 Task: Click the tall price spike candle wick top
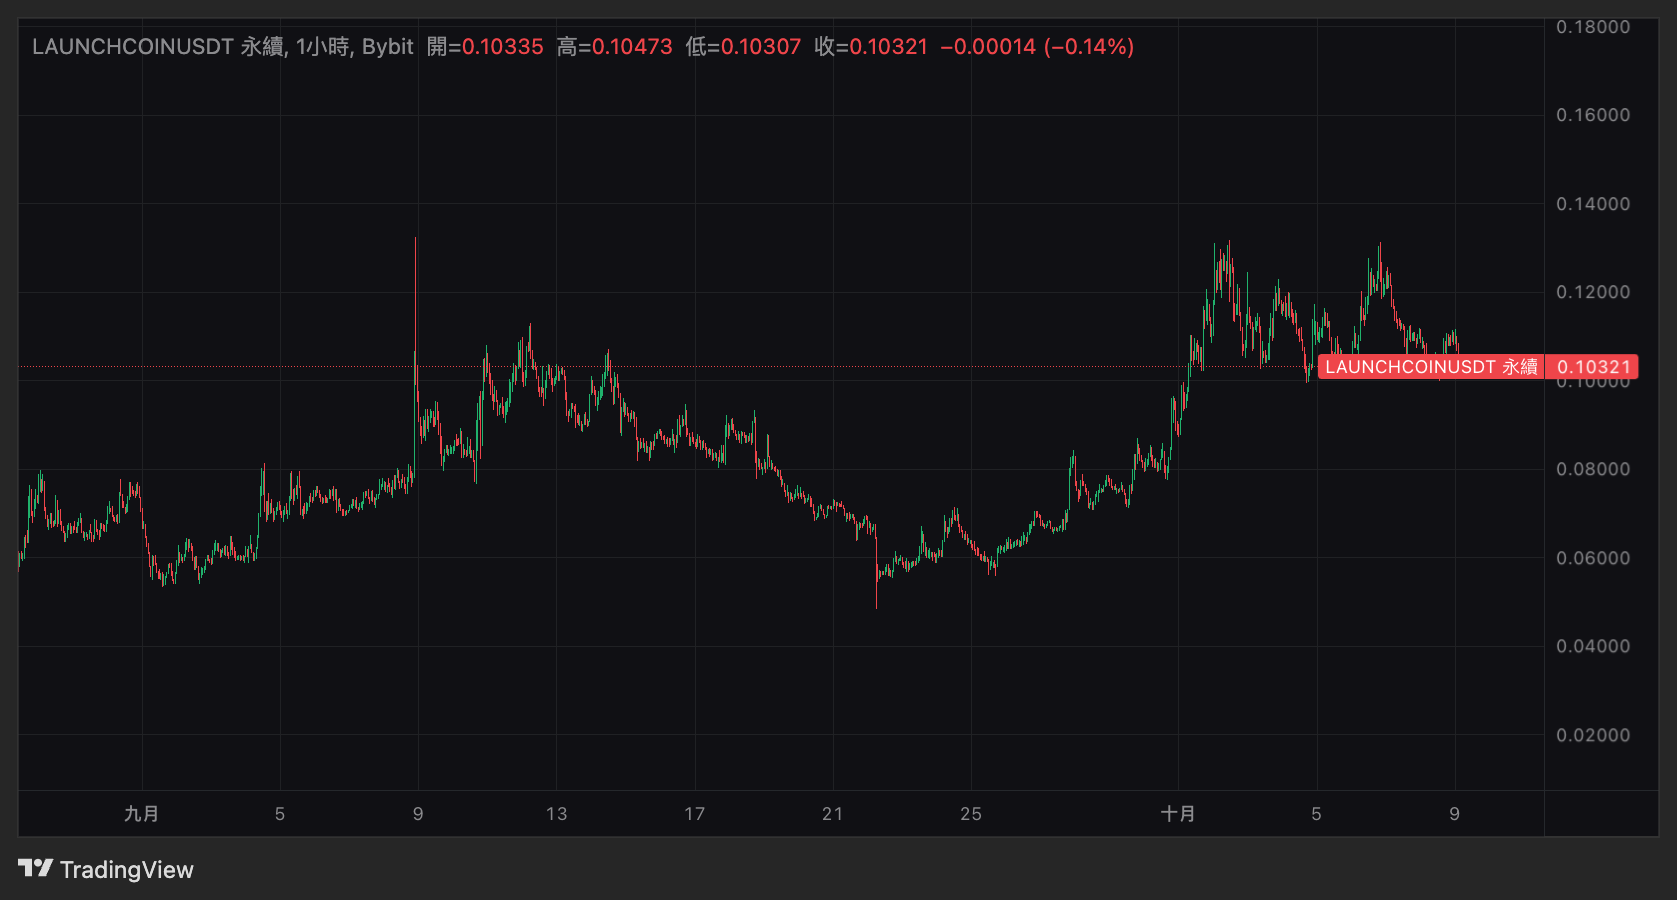415,240
